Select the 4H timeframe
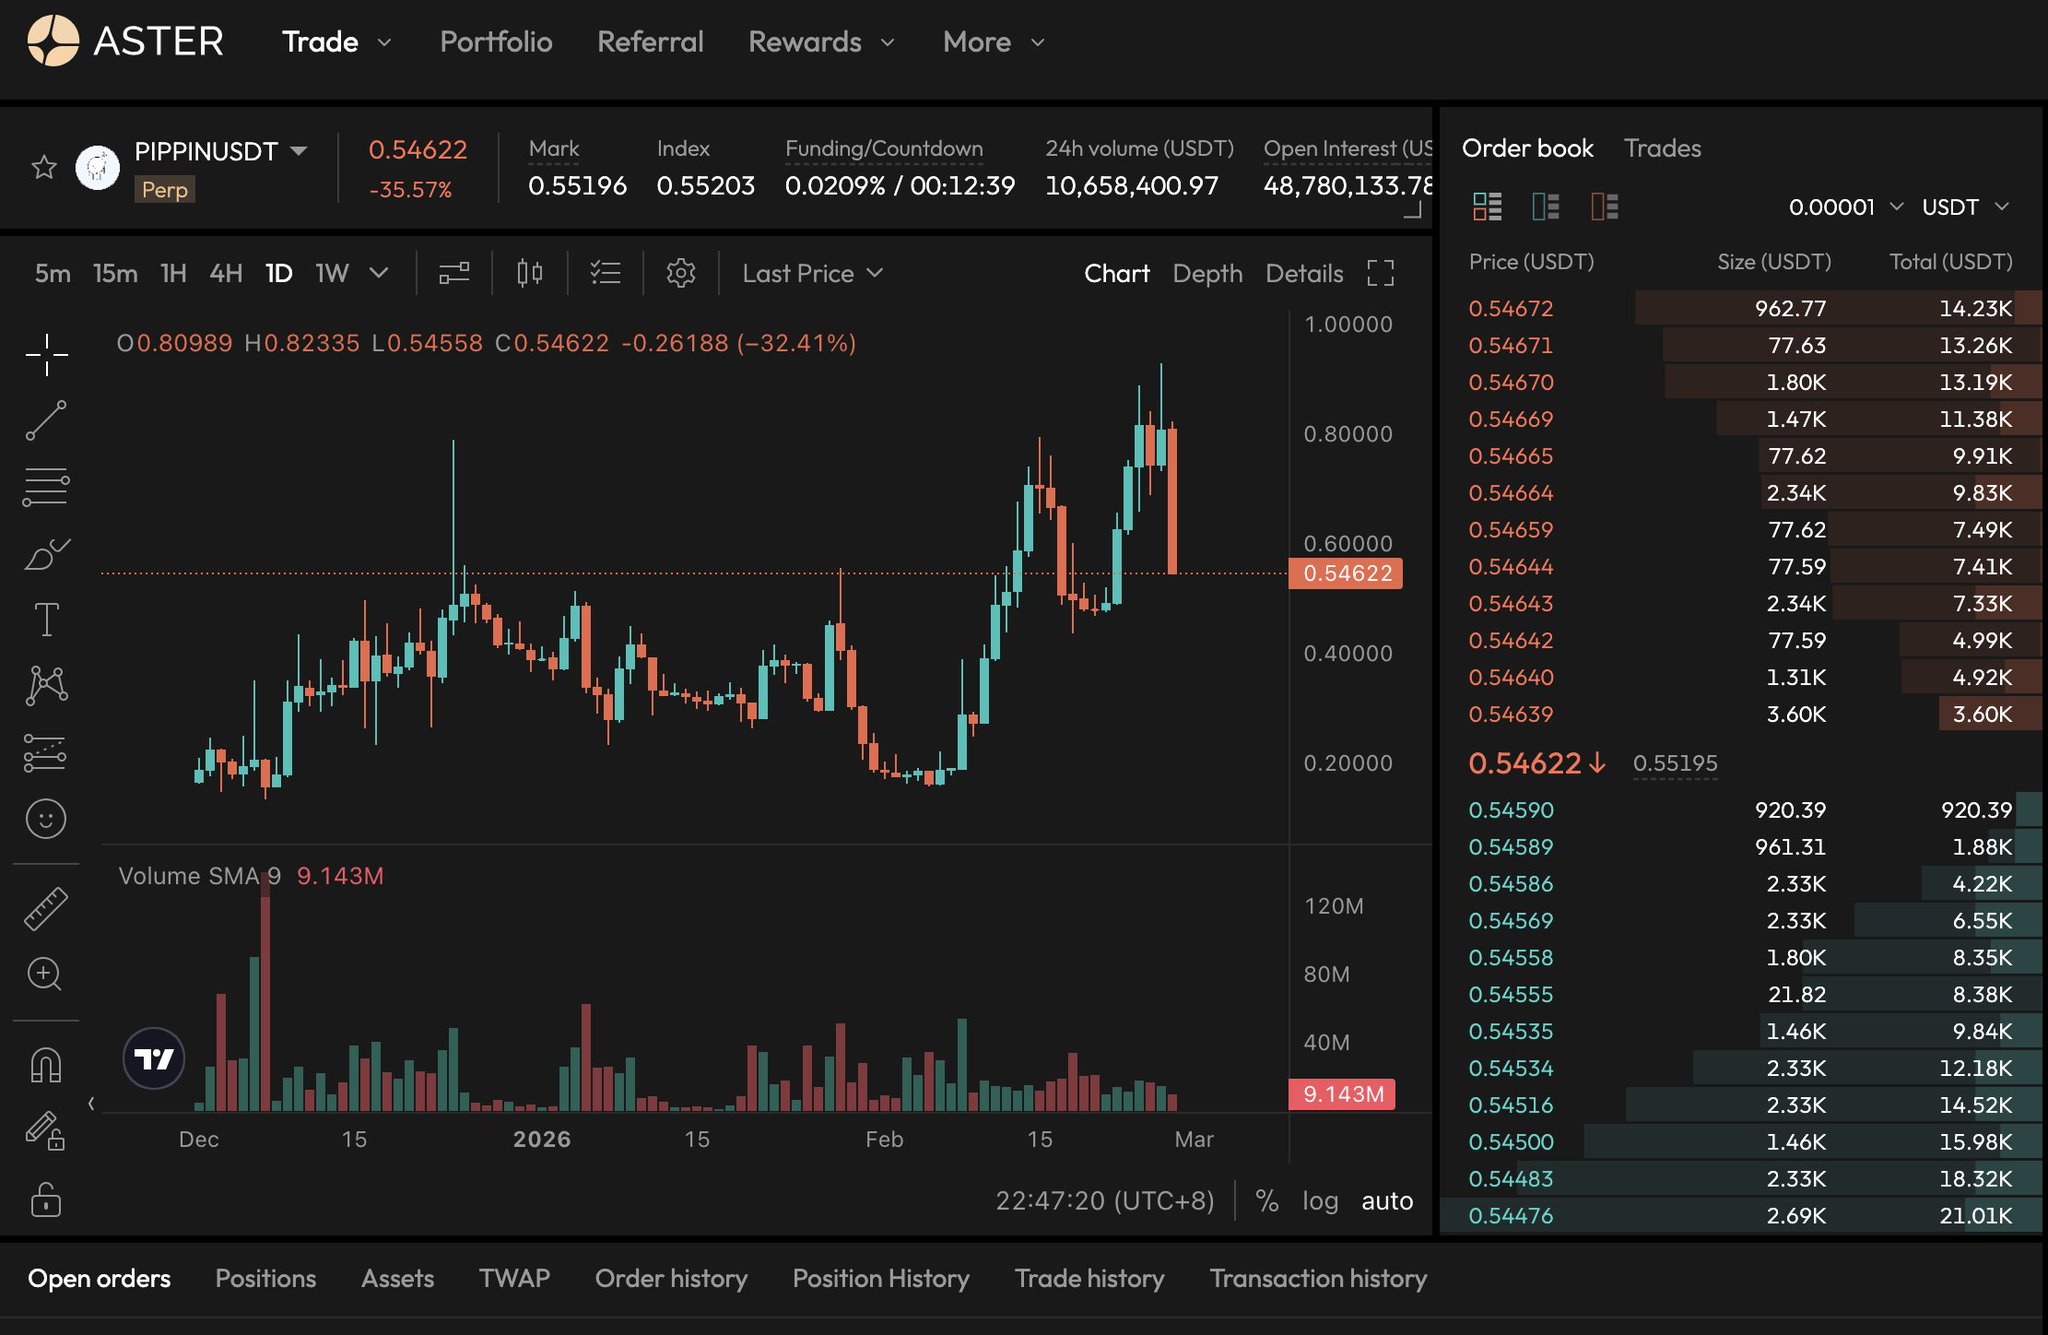Screen dimensions: 2048x1335 [226, 273]
